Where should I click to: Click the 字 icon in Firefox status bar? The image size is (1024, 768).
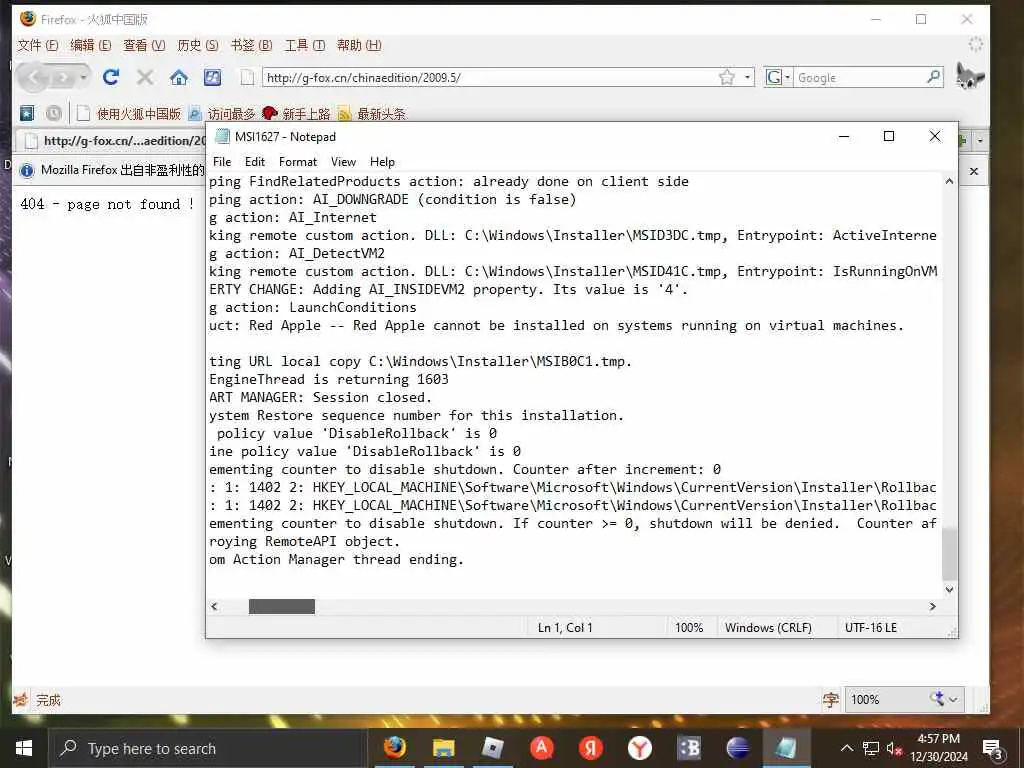coord(830,700)
